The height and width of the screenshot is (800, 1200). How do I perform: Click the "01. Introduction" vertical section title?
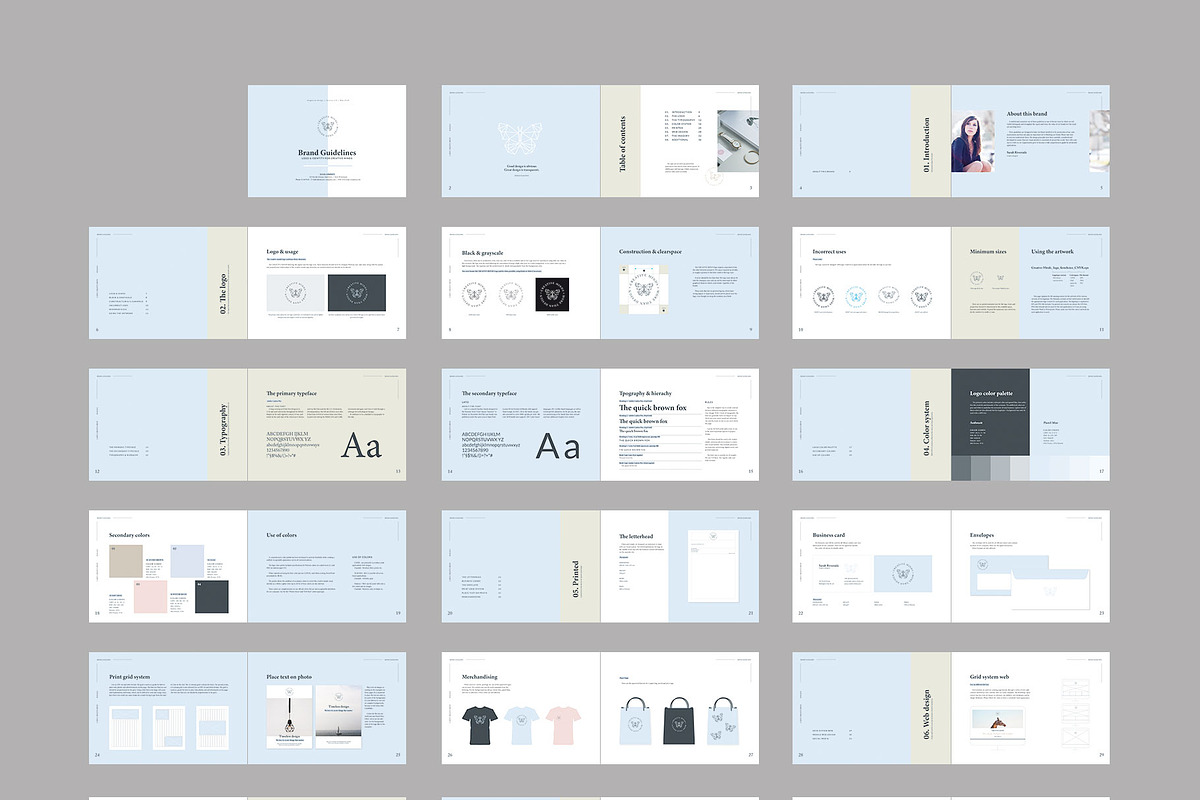click(x=927, y=145)
